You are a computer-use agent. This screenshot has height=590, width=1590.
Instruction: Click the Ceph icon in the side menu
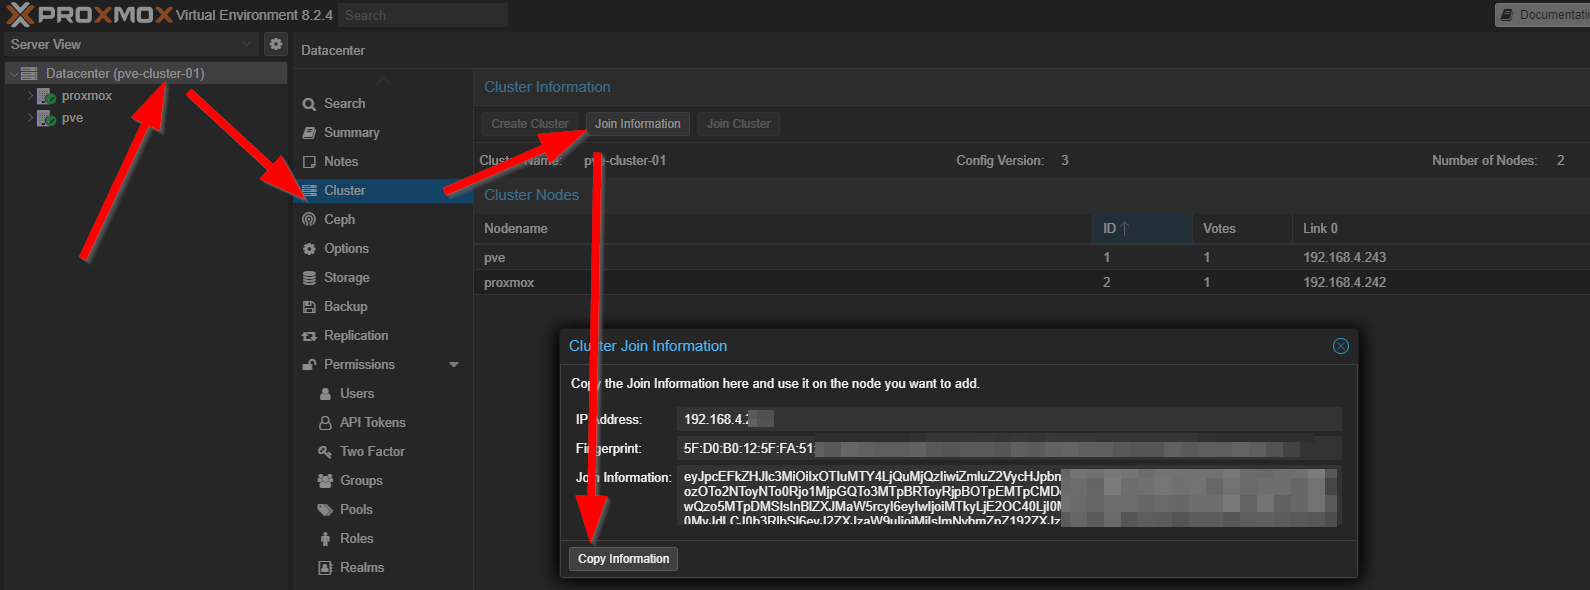309,220
